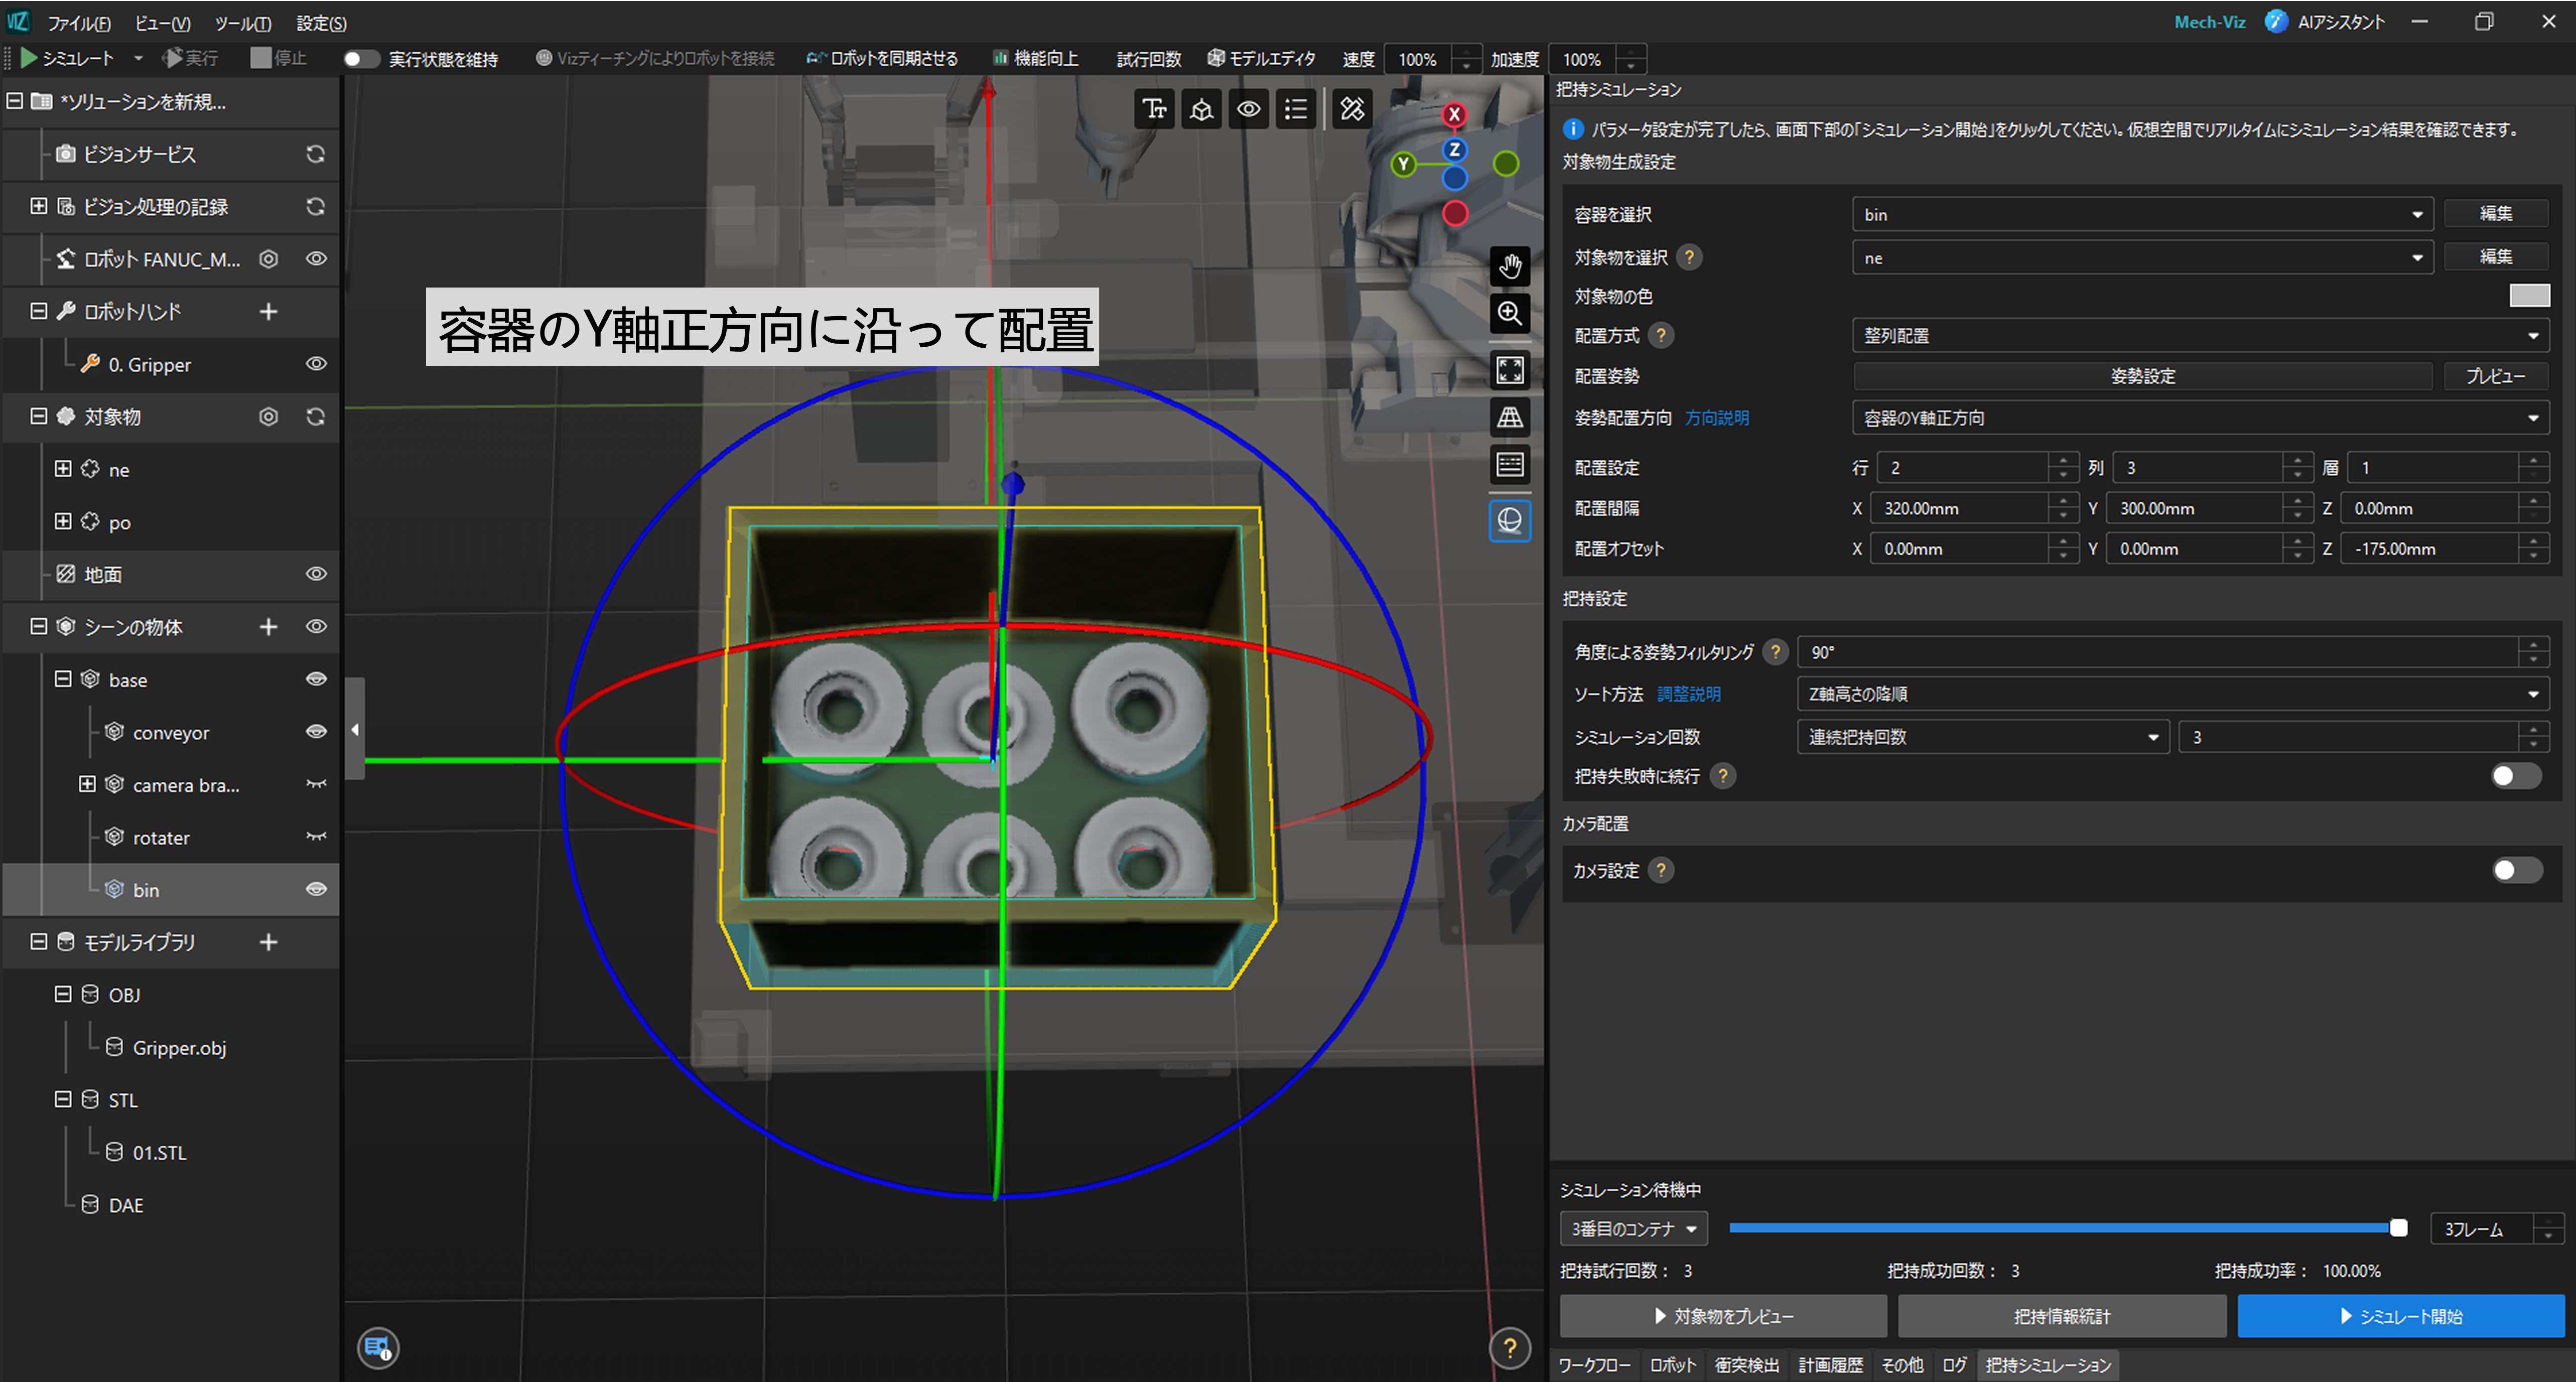
Task: Show the rotater object
Action: tap(316, 837)
